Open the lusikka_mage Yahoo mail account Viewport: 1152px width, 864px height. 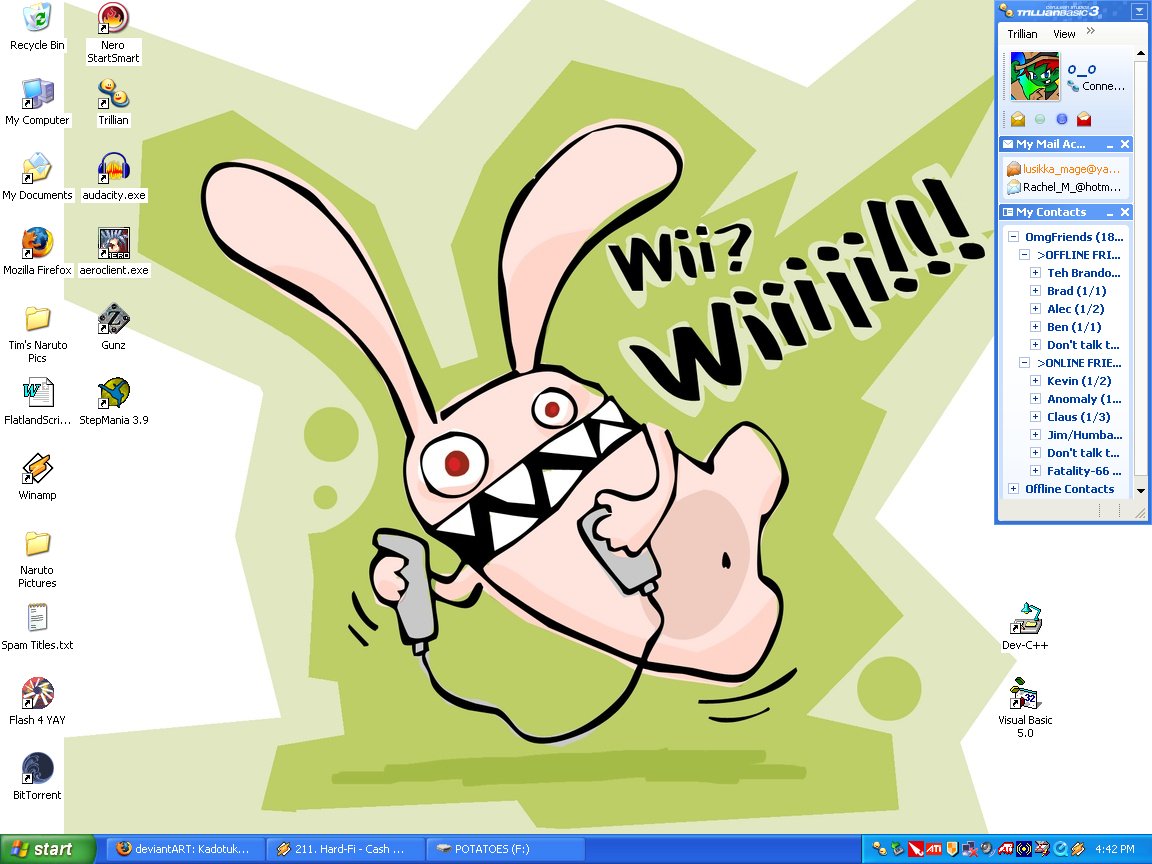point(1070,169)
